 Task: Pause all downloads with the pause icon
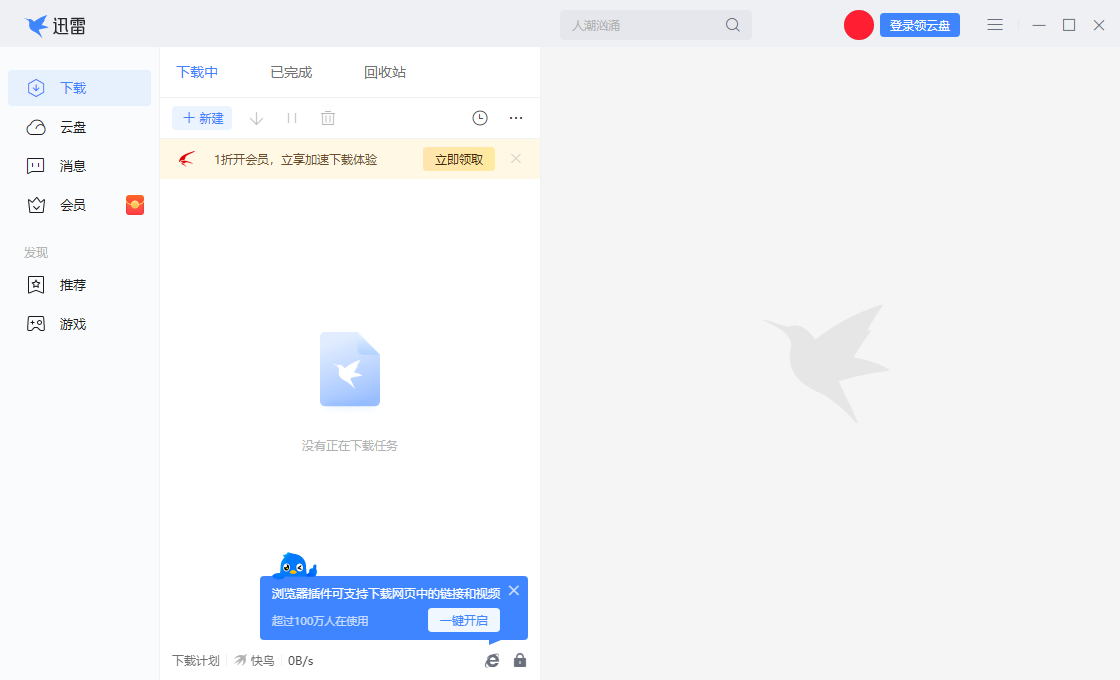click(291, 117)
